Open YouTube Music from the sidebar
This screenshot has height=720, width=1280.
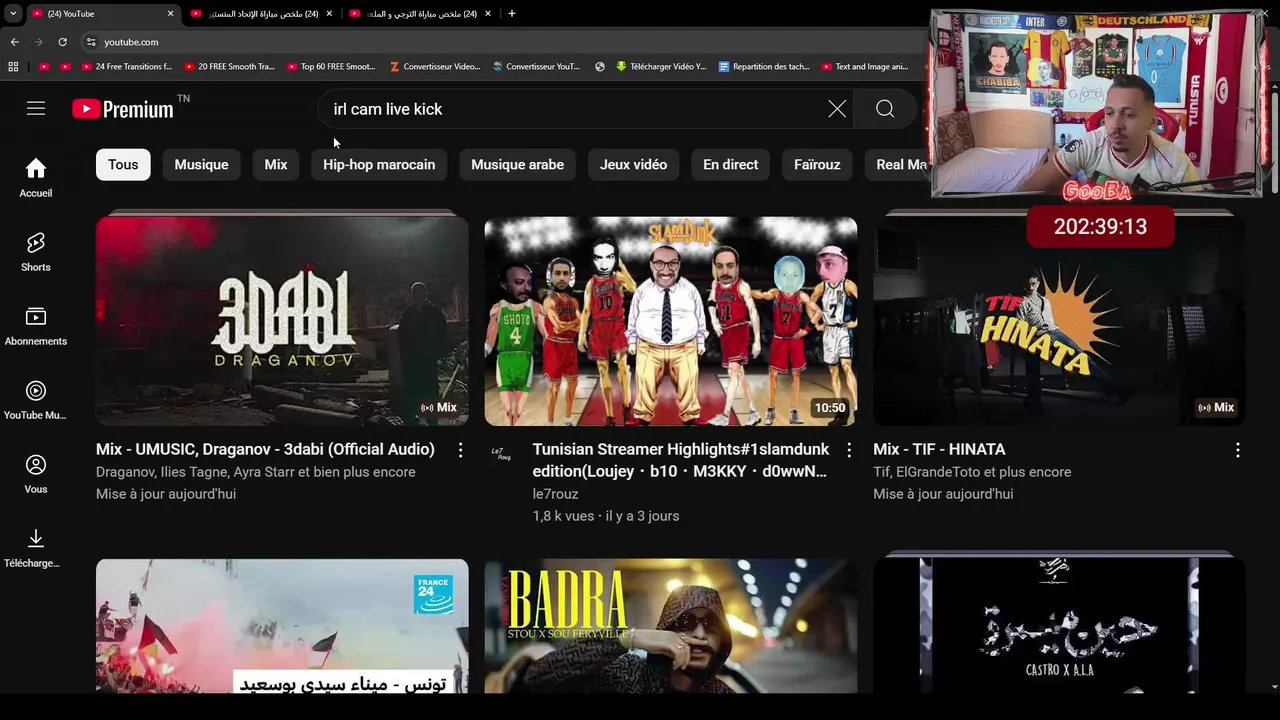(36, 400)
